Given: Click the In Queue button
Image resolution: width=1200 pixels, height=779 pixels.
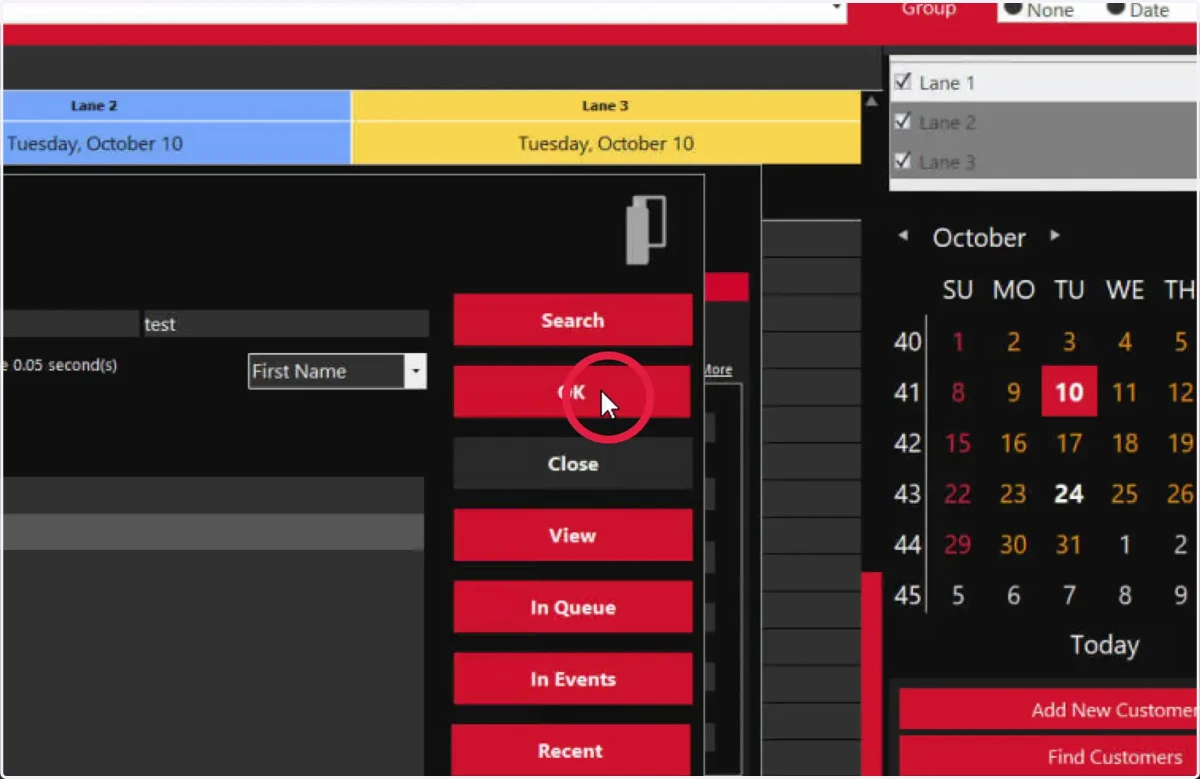Looking at the screenshot, I should (x=572, y=608).
